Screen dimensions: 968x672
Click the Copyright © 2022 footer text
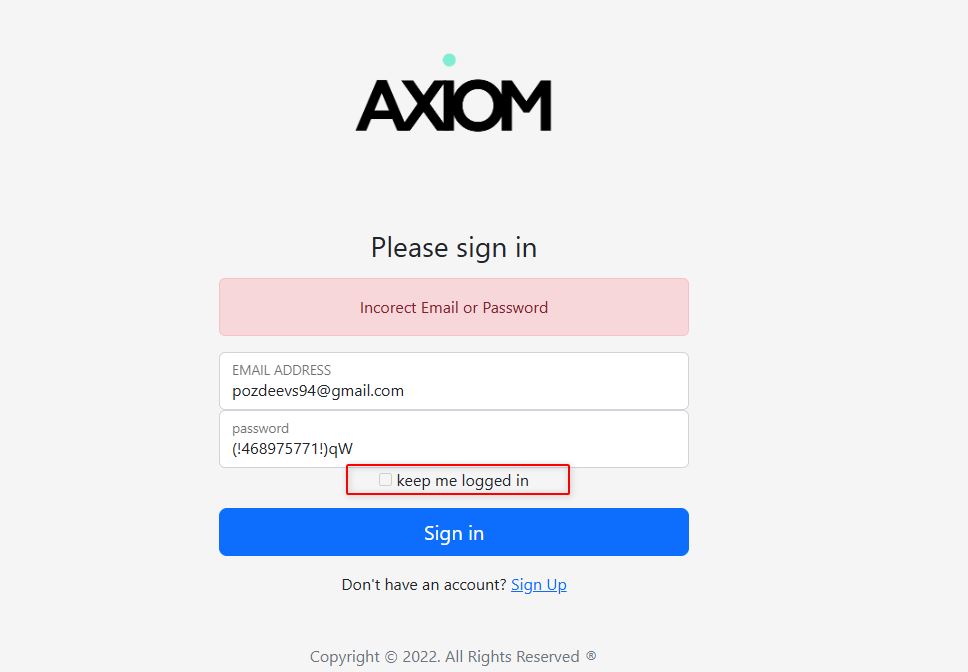[x=445, y=657]
